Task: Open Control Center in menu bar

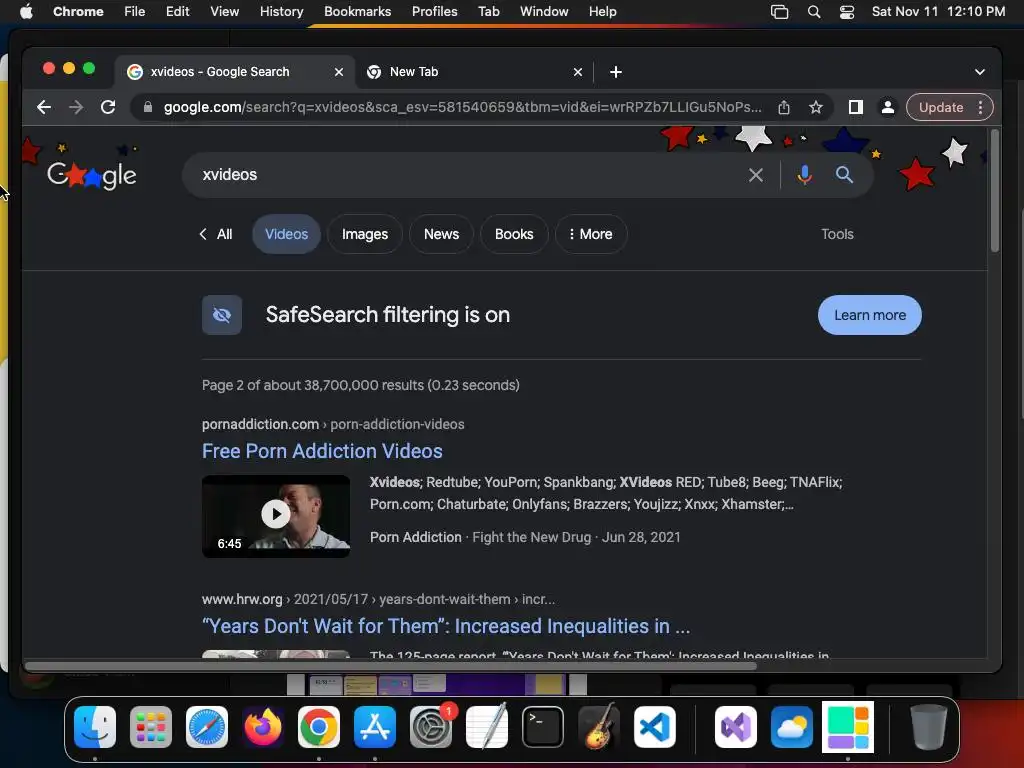Action: coord(847,12)
